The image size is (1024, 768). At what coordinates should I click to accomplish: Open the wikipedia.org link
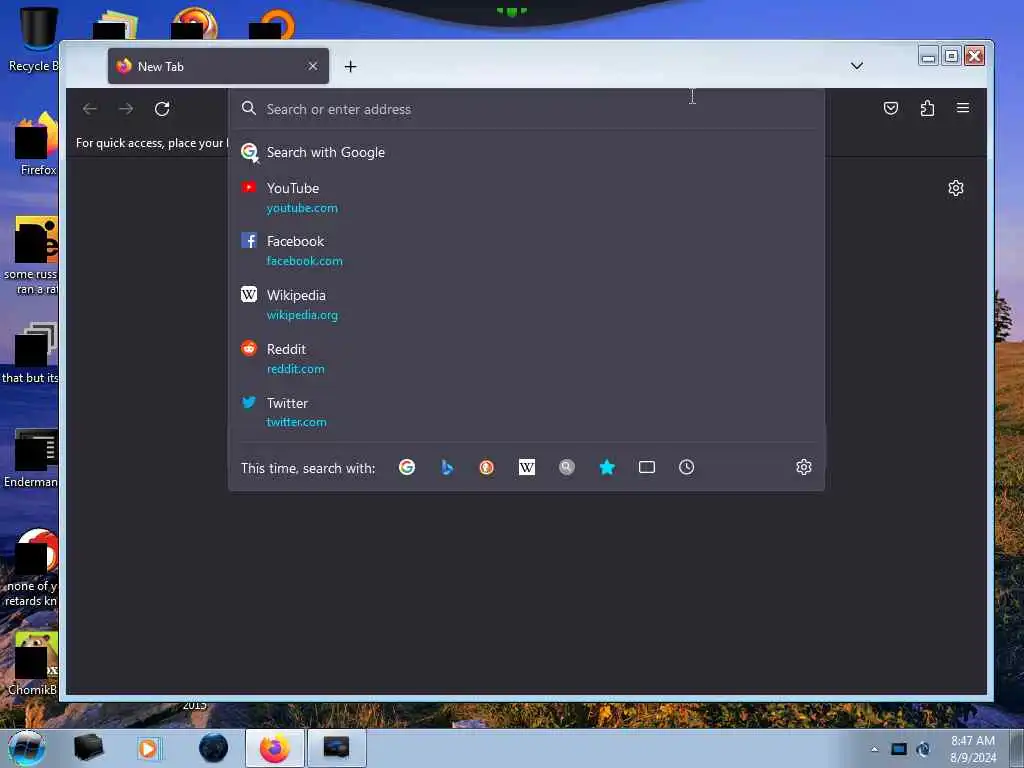(302, 315)
